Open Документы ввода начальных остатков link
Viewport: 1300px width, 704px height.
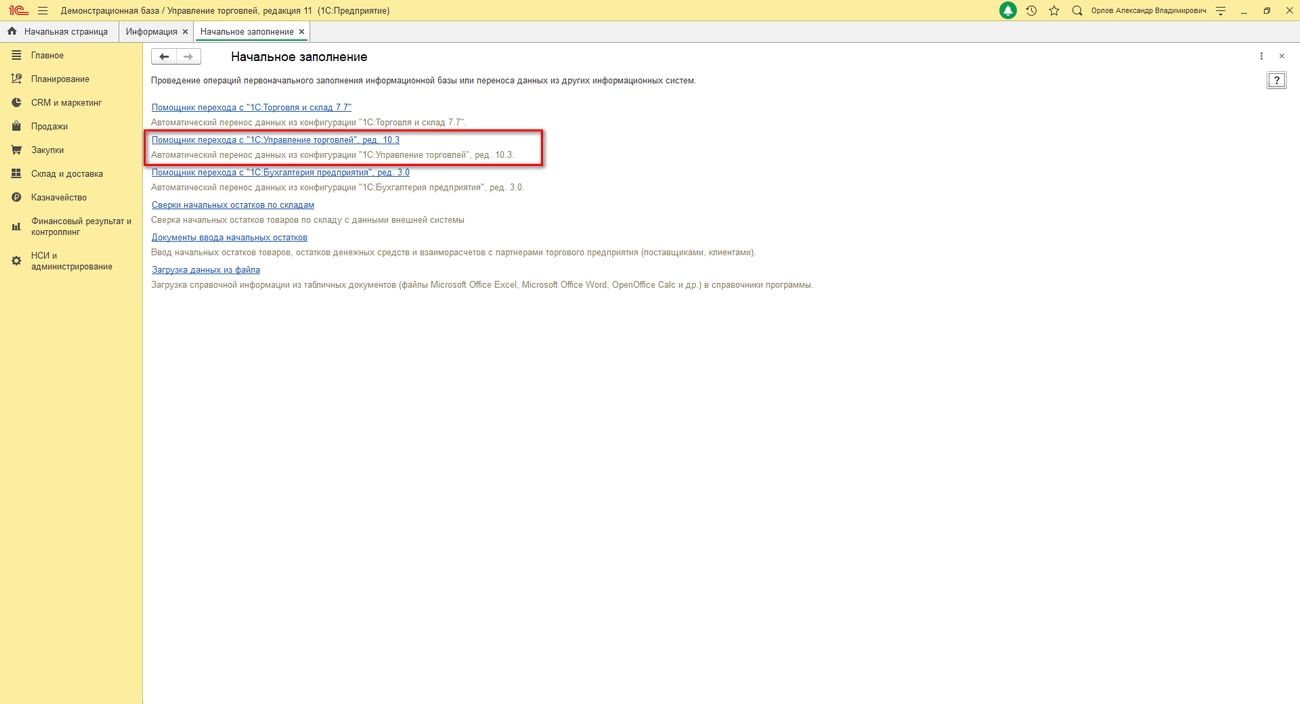(229, 237)
